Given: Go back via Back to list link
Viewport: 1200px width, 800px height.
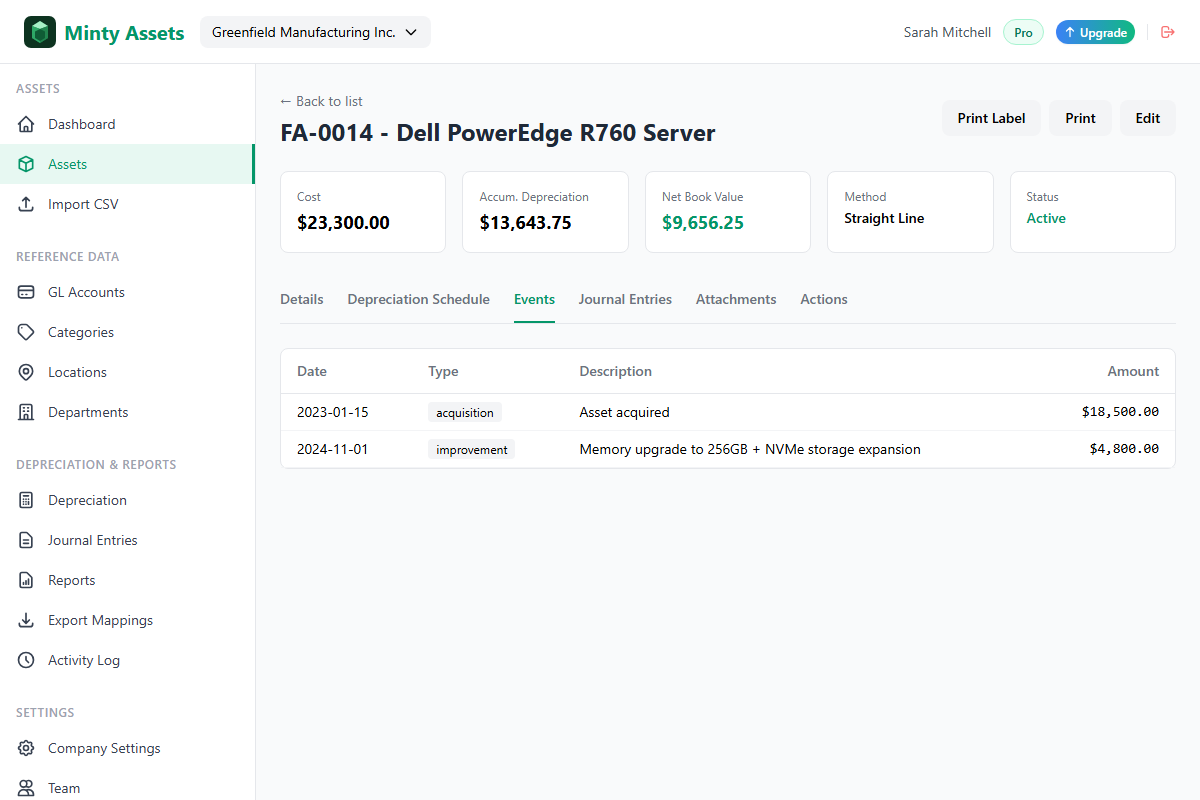Looking at the screenshot, I should tap(321, 101).
